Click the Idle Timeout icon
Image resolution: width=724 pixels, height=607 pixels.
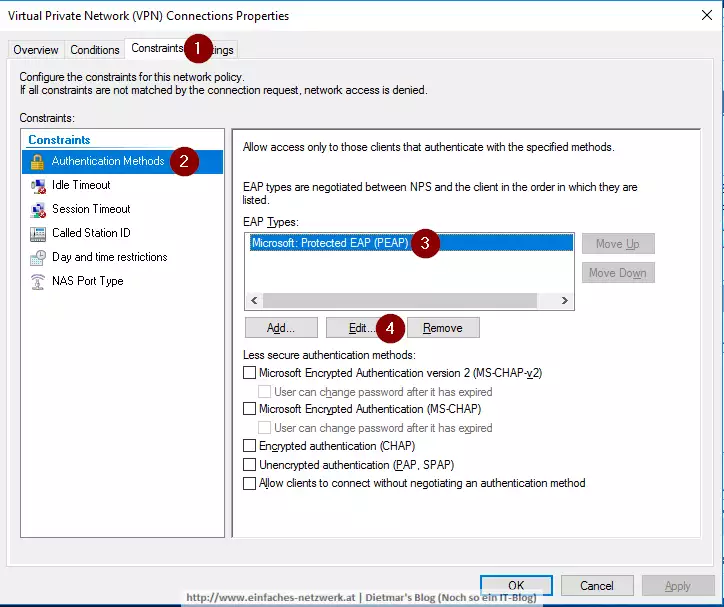click(38, 185)
